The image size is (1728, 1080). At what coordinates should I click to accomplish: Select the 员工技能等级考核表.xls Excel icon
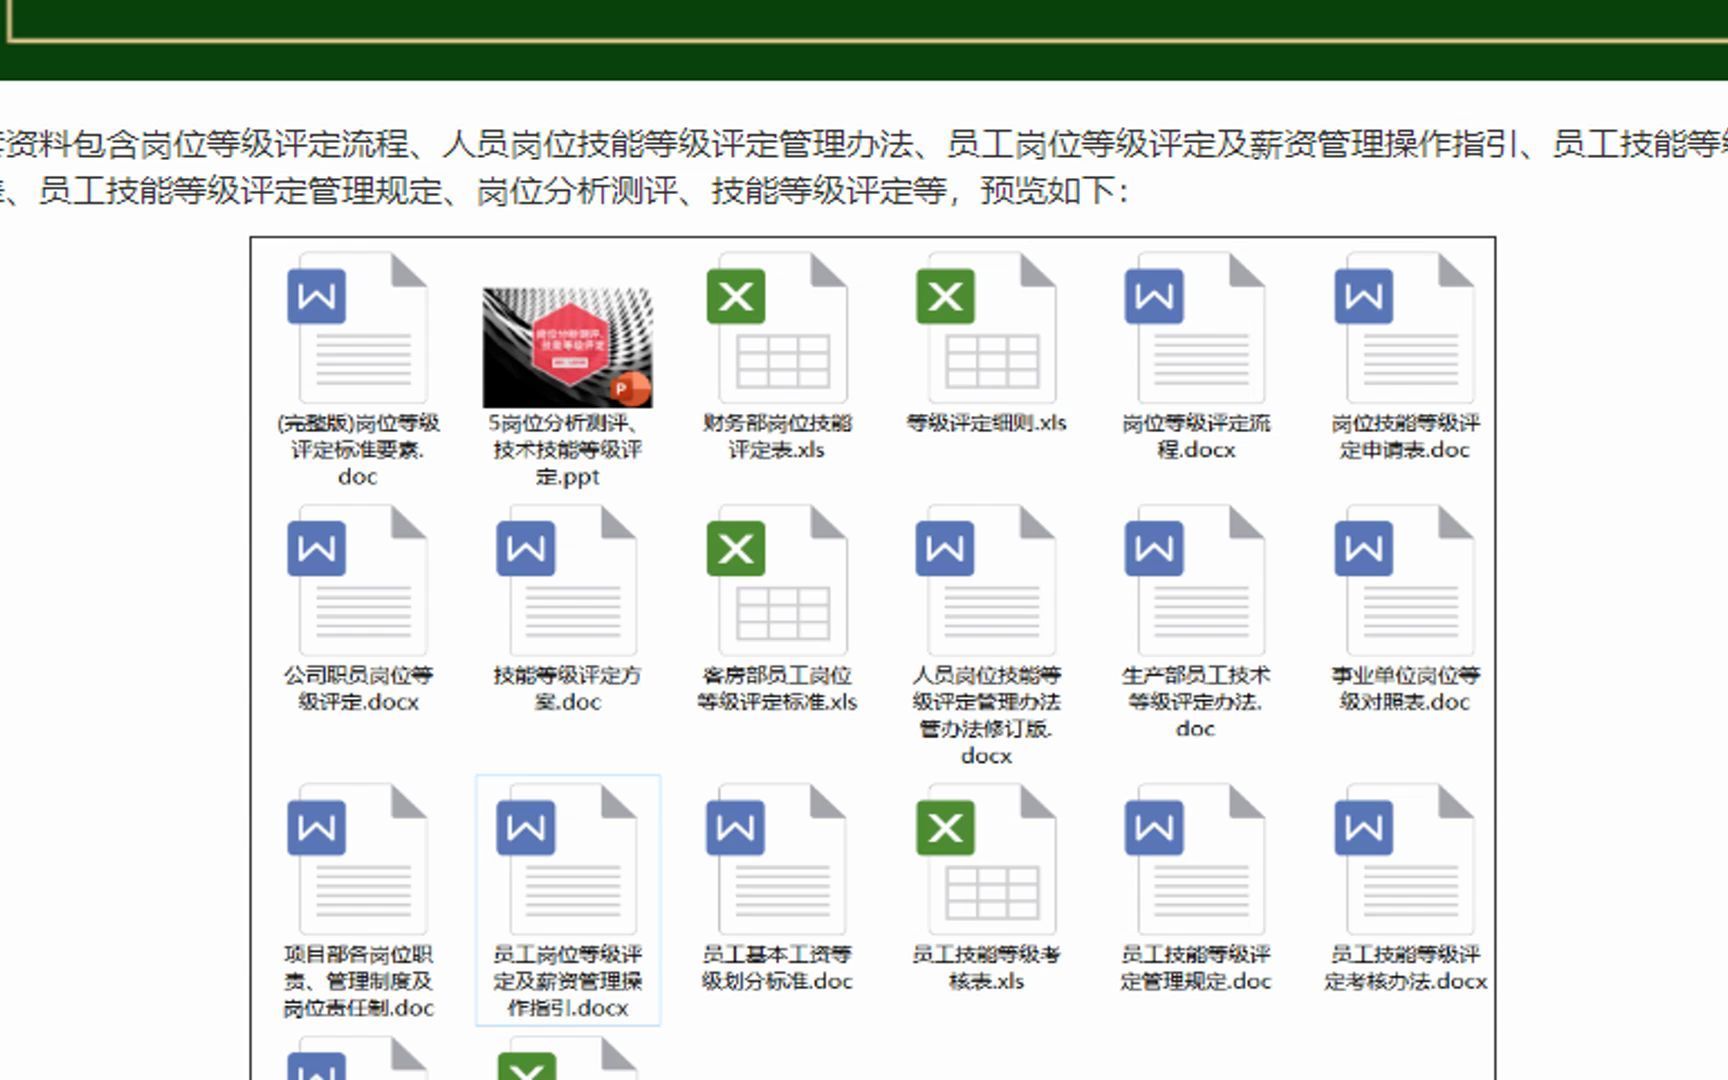tap(986, 860)
